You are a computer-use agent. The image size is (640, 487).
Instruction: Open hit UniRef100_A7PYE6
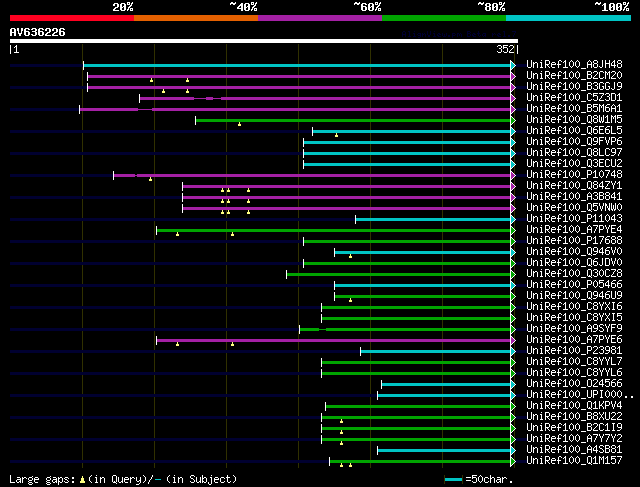[574, 340]
